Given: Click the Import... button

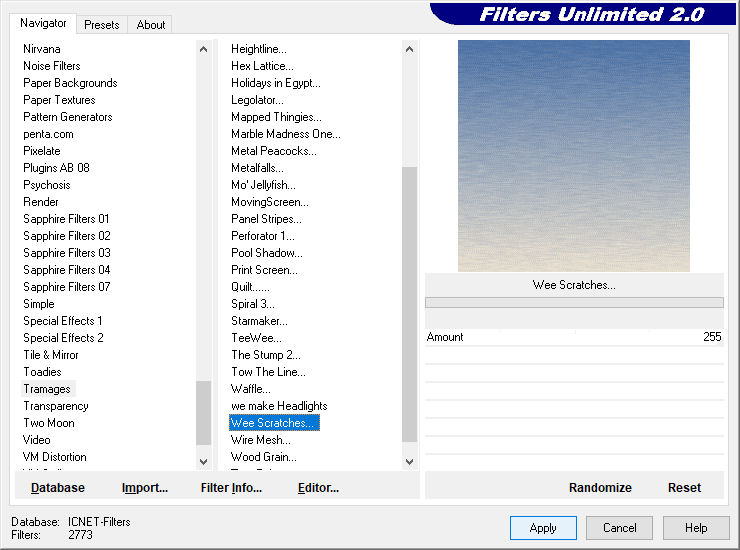Looking at the screenshot, I should (145, 488).
